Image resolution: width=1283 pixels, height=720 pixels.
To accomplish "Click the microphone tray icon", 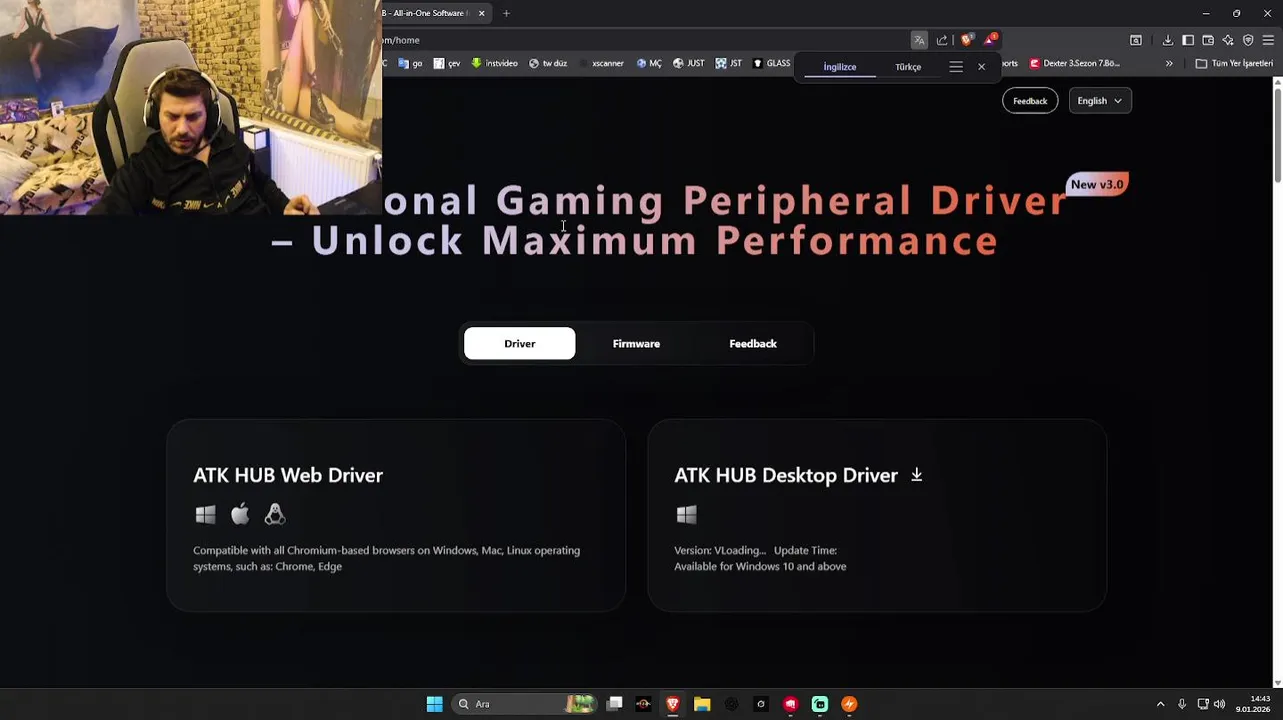I will 1182,704.
